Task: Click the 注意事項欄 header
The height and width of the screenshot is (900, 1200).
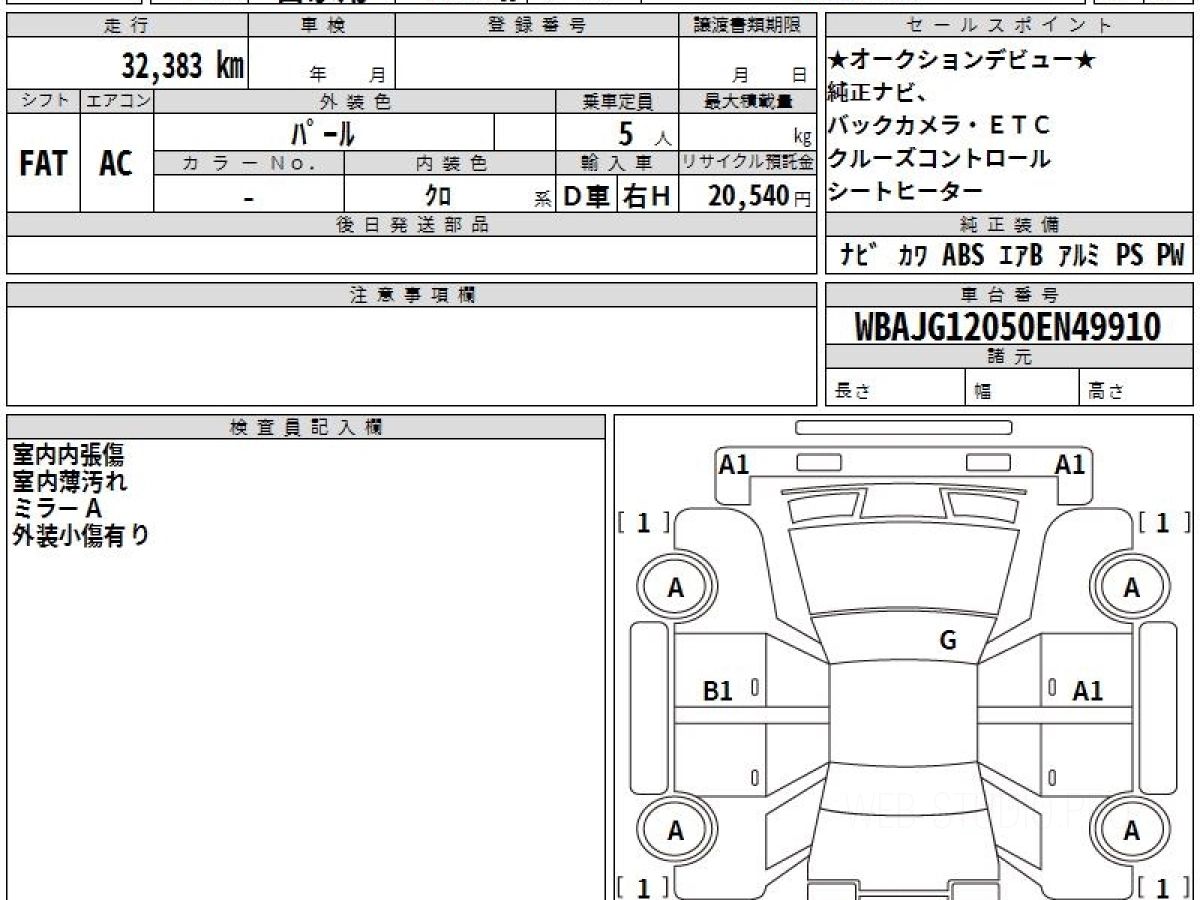Action: [411, 295]
